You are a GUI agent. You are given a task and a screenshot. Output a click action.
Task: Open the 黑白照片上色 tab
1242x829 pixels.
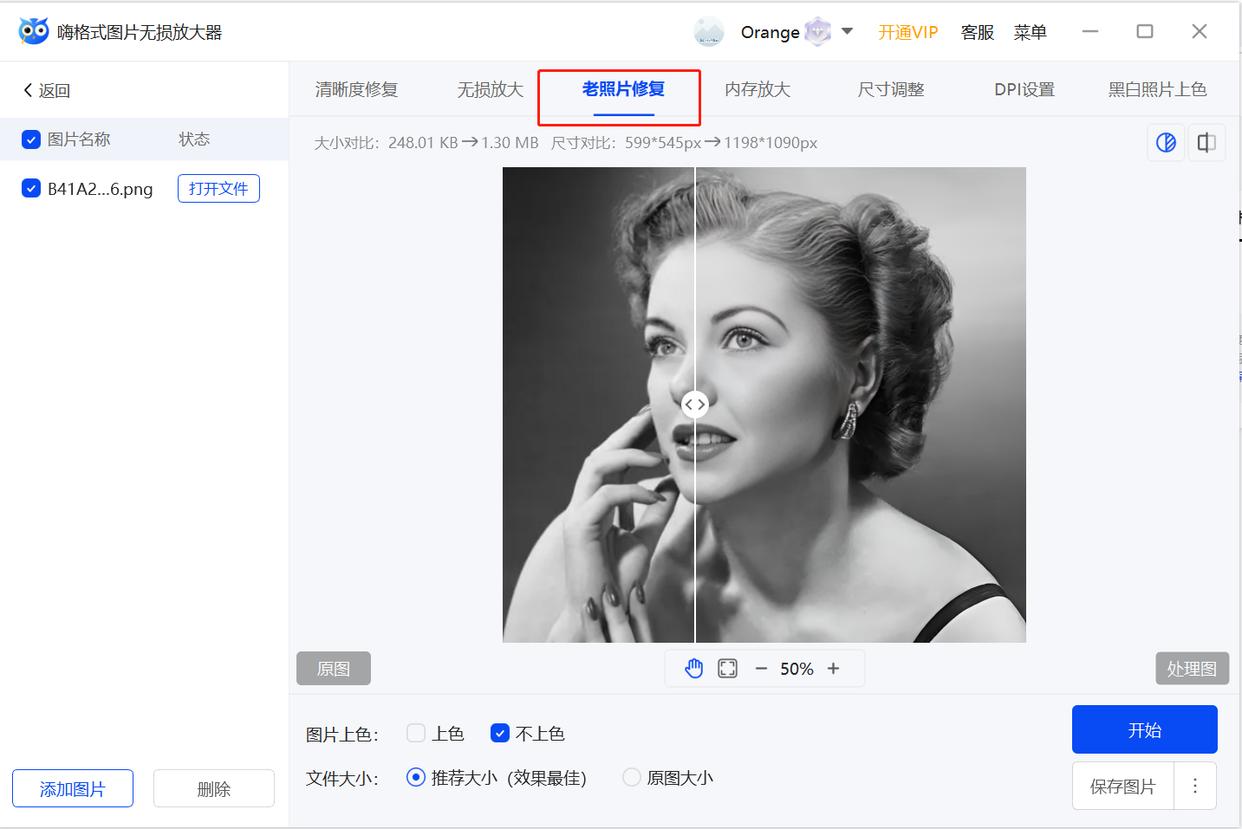coord(1157,89)
